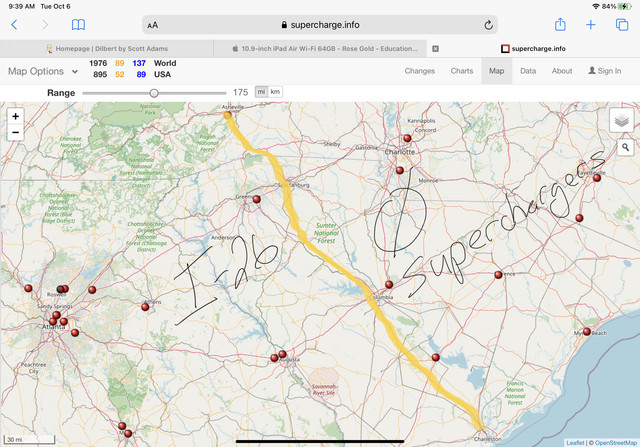The image size is (640, 447).
Task: Click the Sign In user icon
Action: (592, 71)
